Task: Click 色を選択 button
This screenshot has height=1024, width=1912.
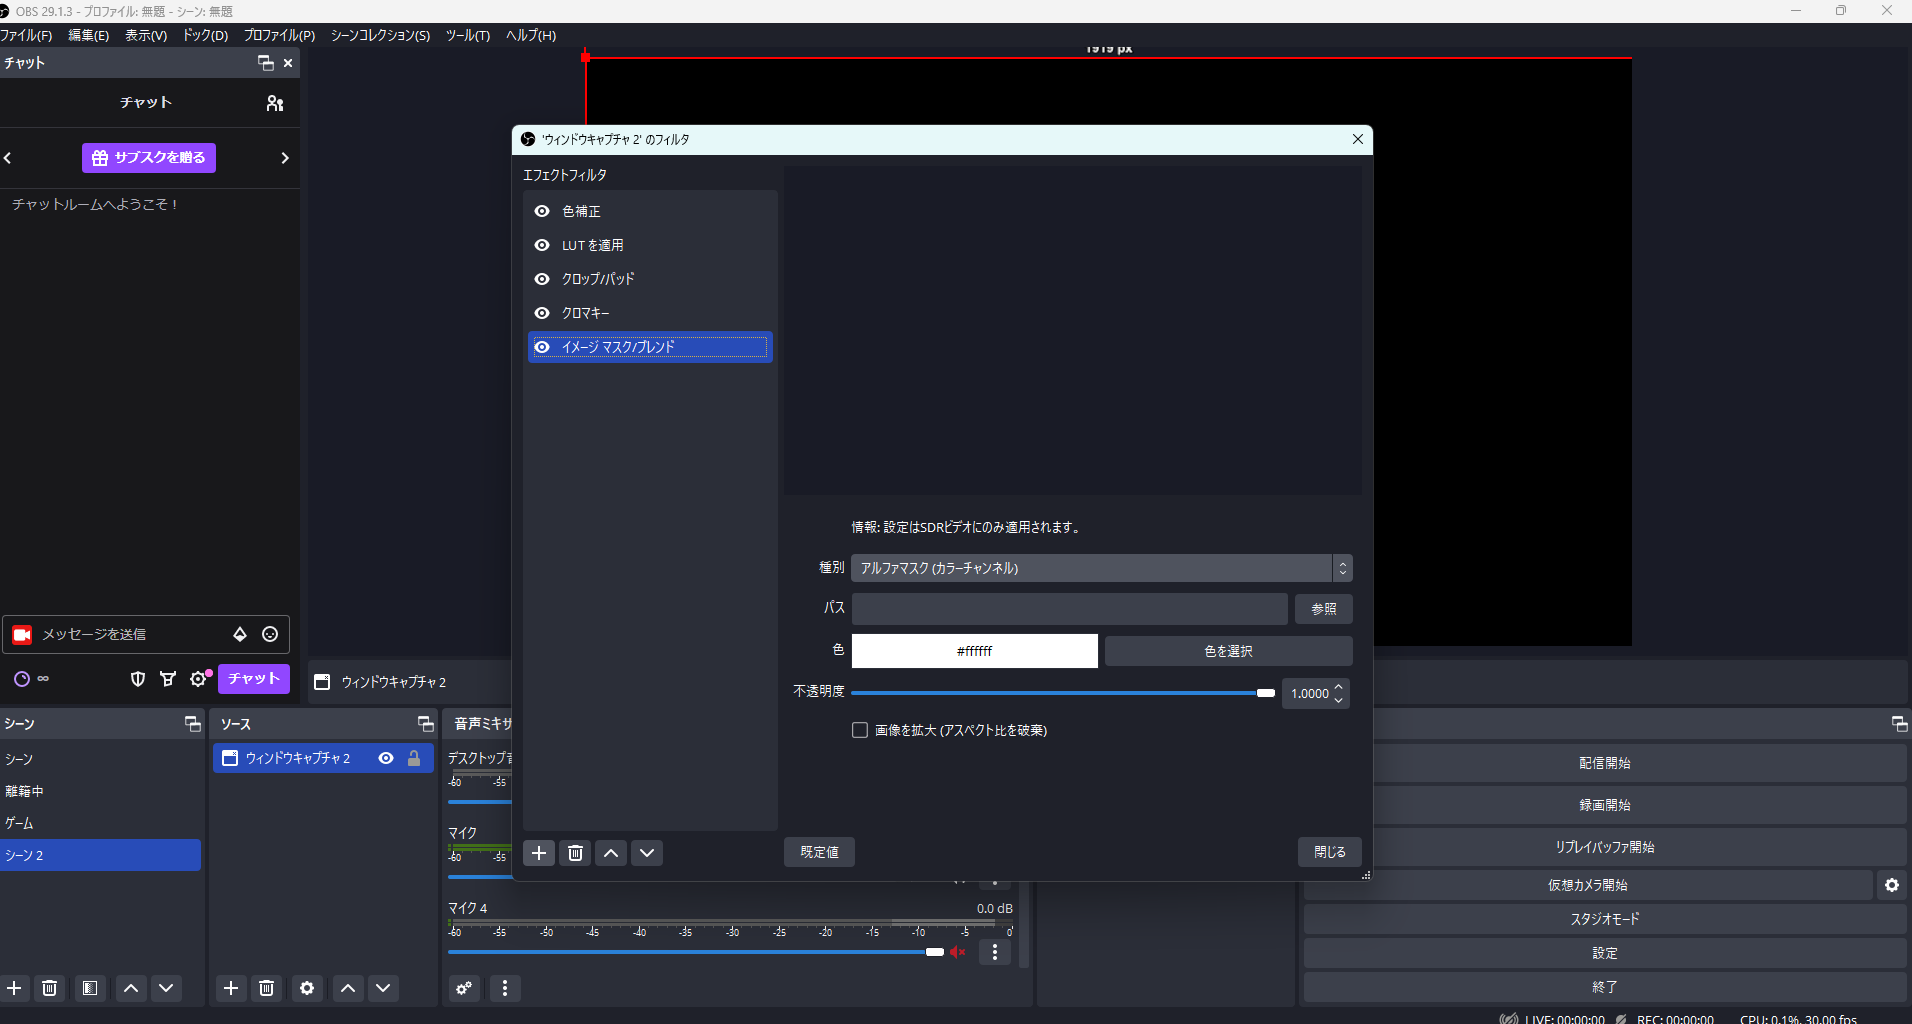Action: coord(1229,651)
